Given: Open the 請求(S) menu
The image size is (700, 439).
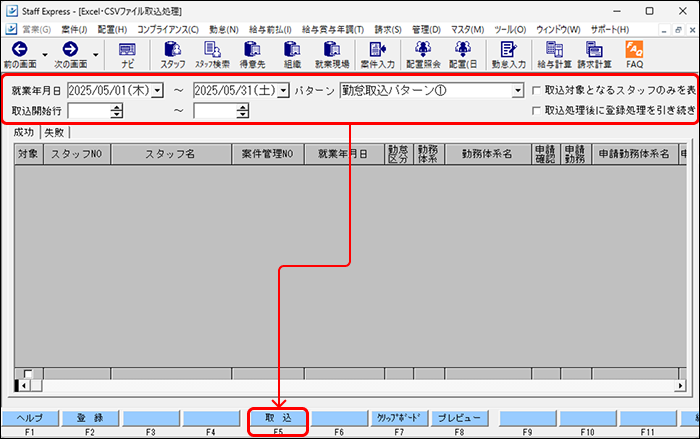Looking at the screenshot, I should pos(388,29).
